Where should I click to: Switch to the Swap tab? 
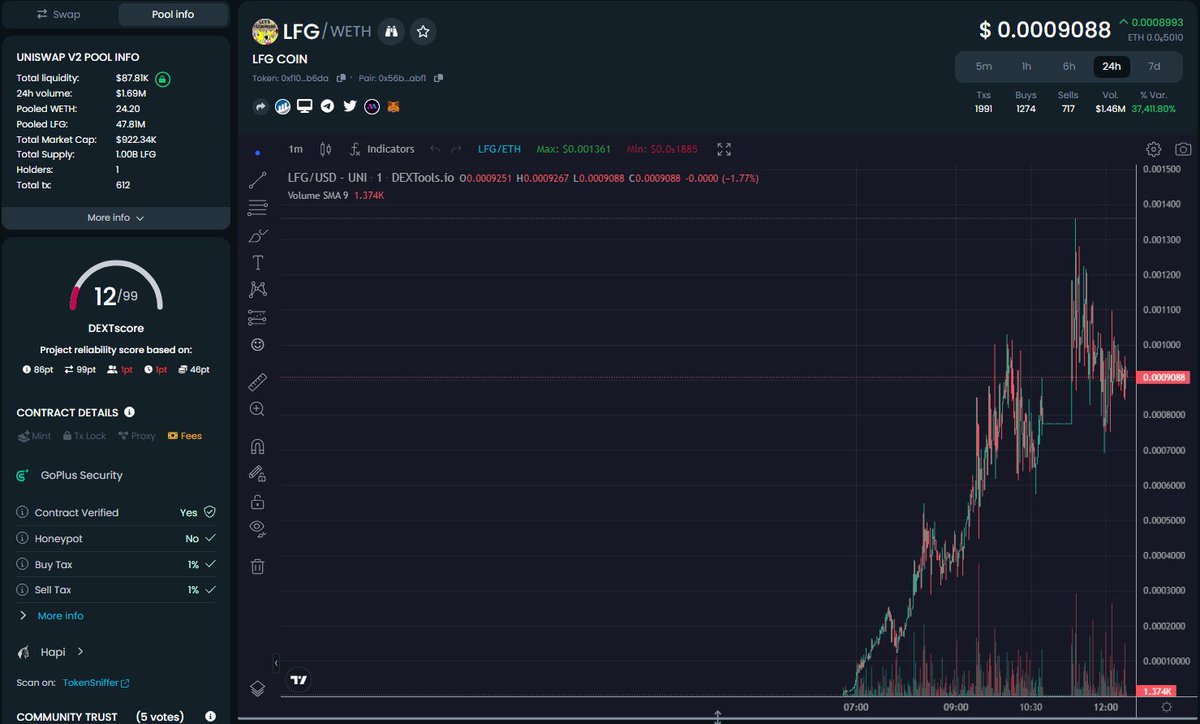(x=59, y=14)
